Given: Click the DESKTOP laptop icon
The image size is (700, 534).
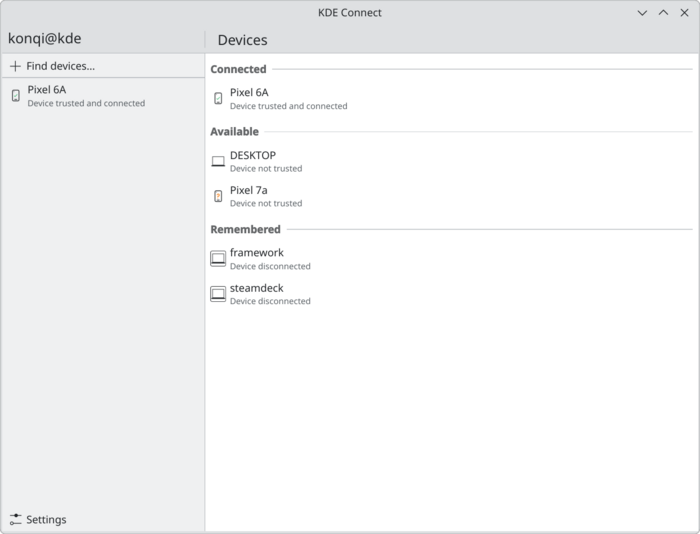Looking at the screenshot, I should tap(218, 161).
